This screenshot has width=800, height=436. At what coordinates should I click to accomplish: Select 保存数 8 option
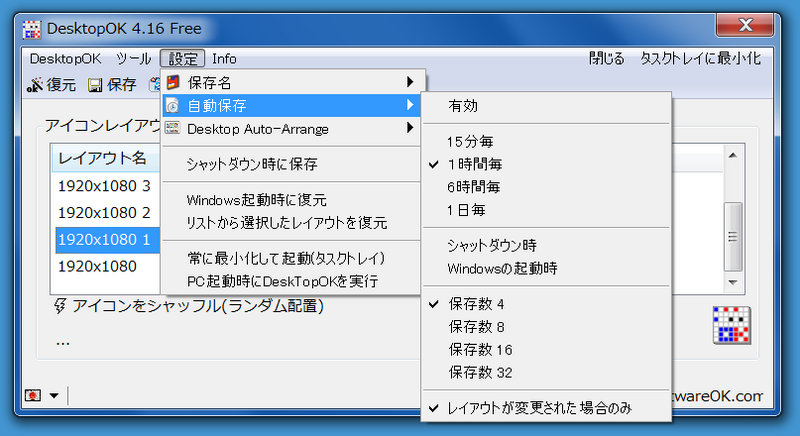tap(546, 327)
